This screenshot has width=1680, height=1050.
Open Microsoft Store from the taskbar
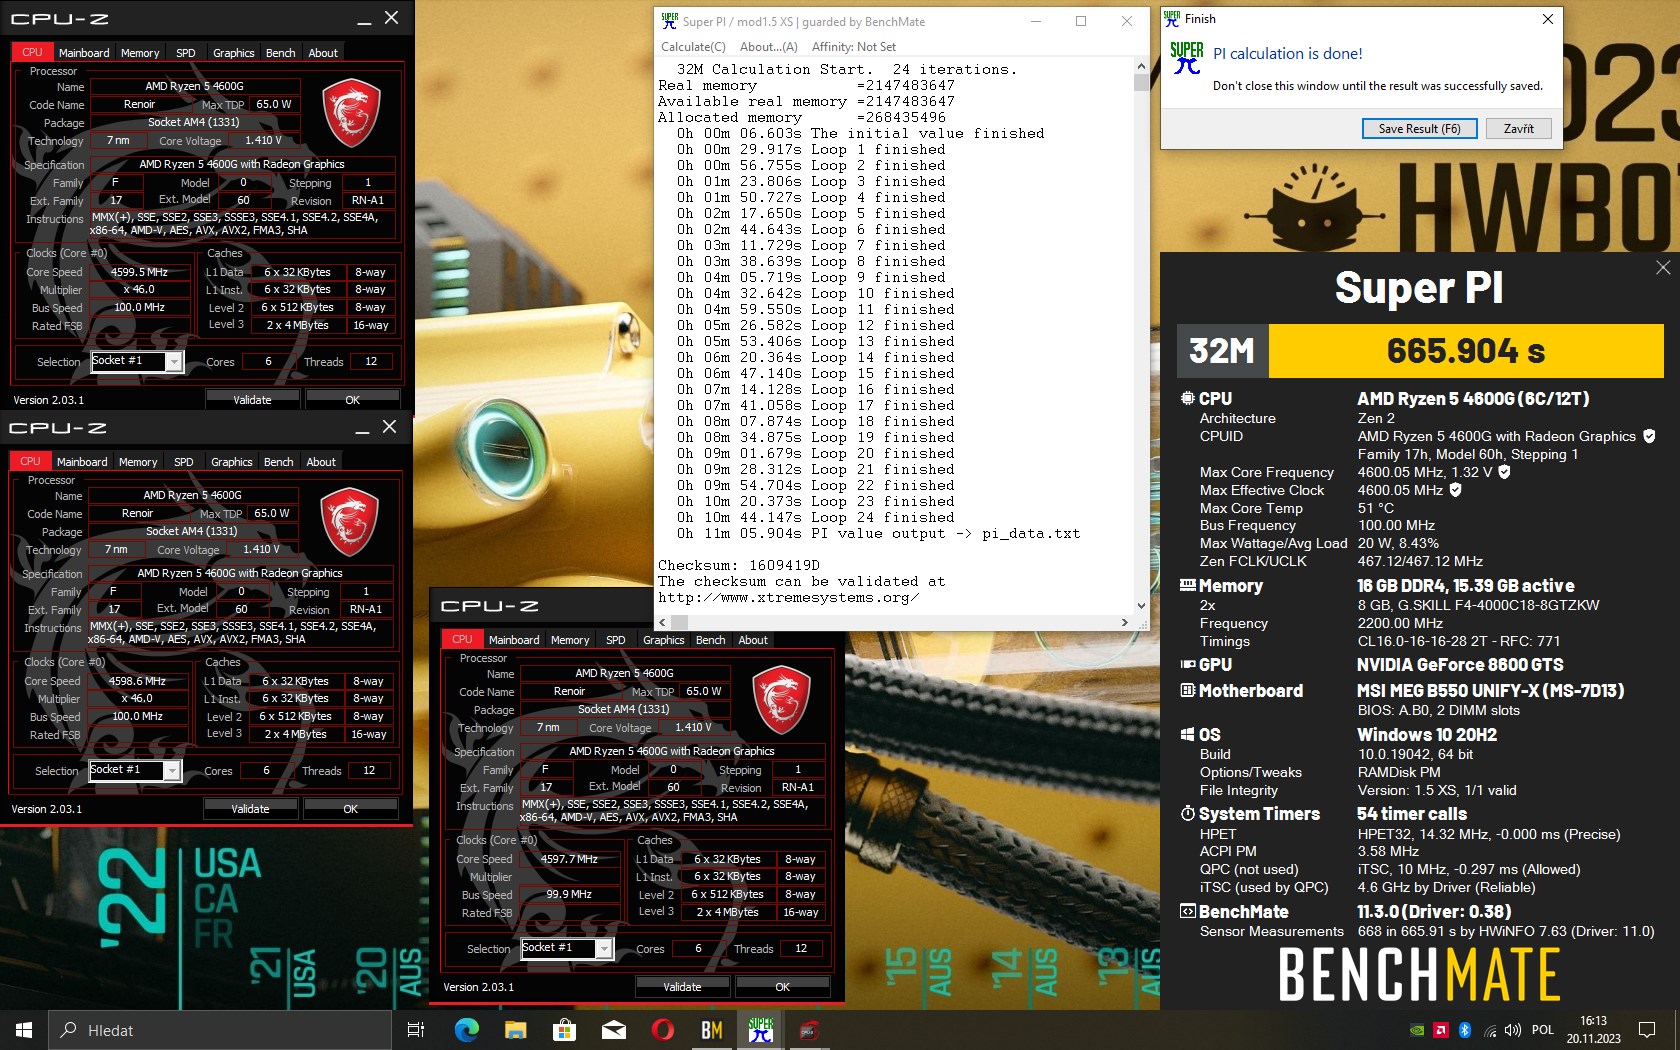point(564,1030)
